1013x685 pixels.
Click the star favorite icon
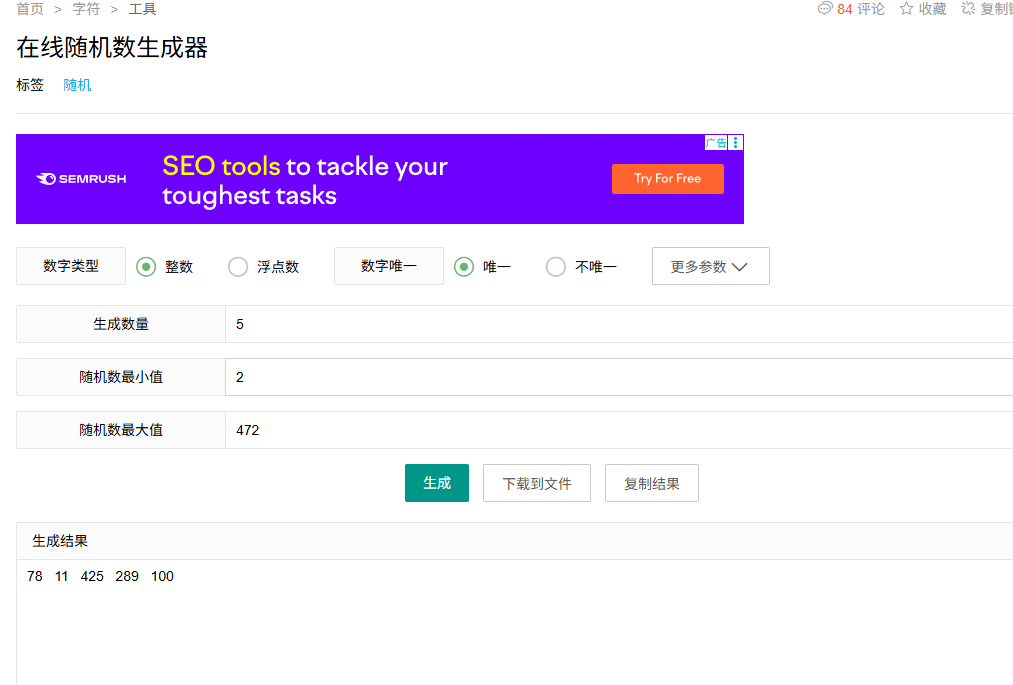pos(906,9)
